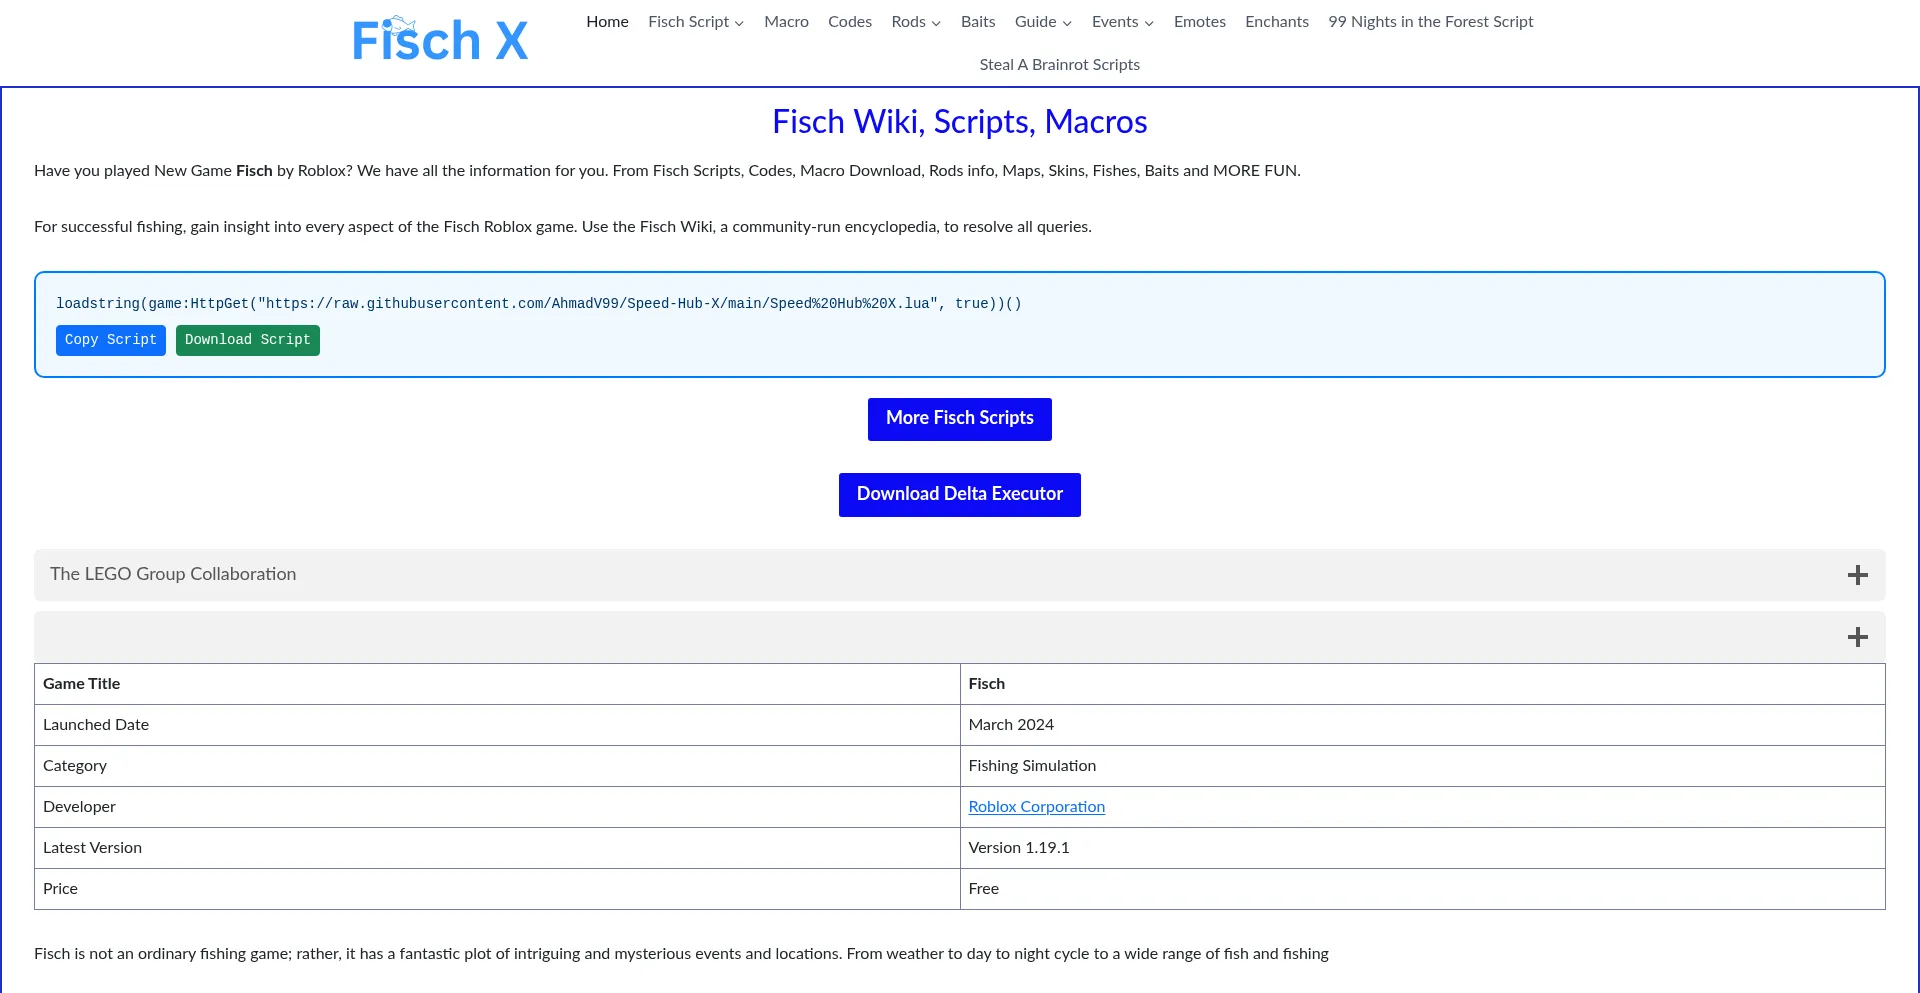
Task: Open 99 Nights in the Forest Script
Action: tap(1430, 22)
